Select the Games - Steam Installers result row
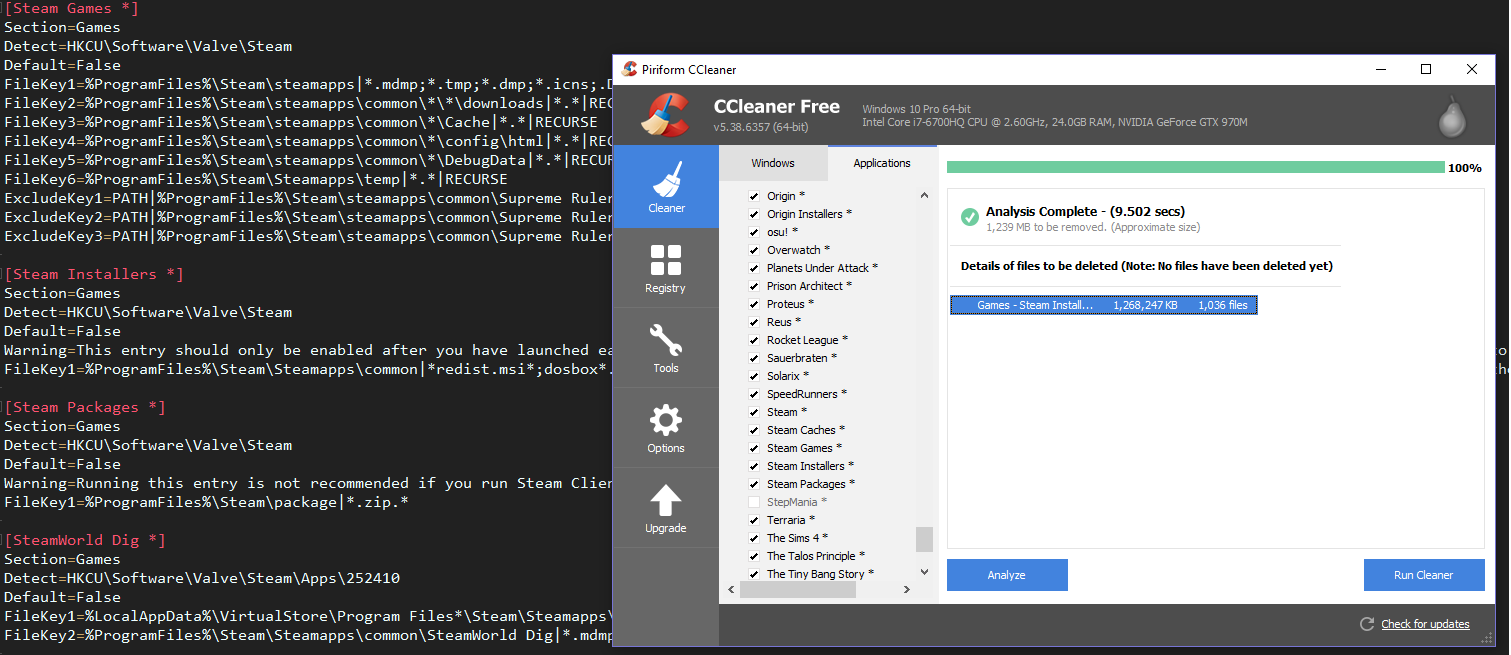The image size is (1511, 655). 1103,305
